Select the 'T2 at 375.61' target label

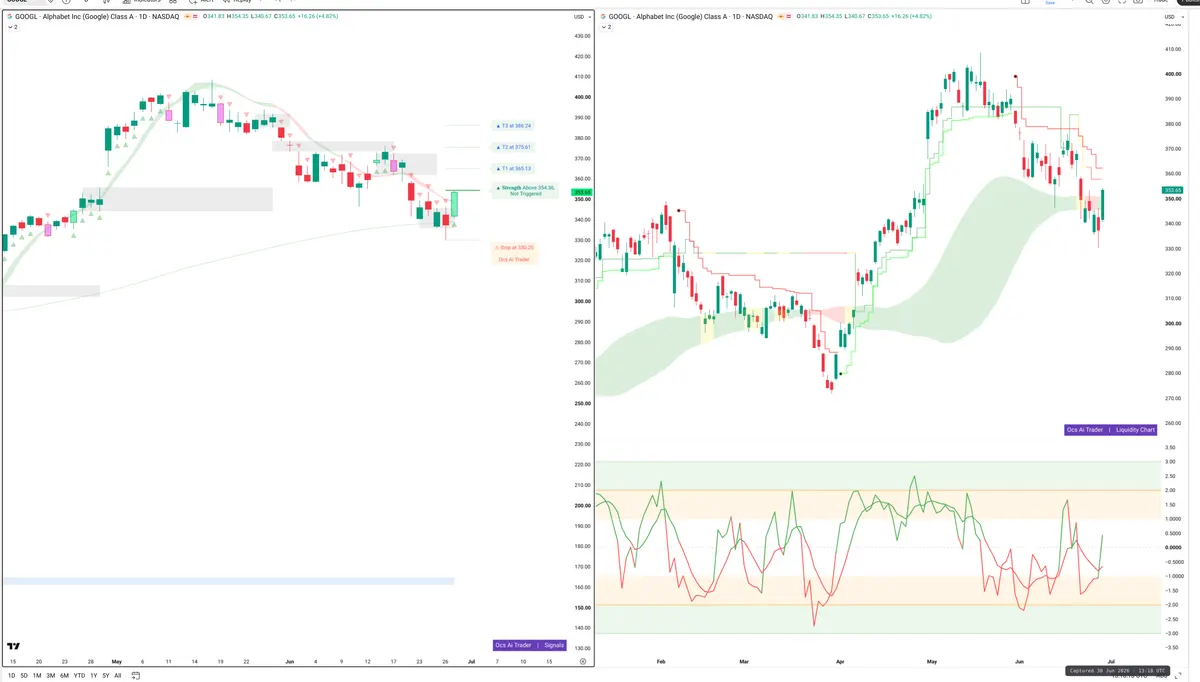click(515, 147)
